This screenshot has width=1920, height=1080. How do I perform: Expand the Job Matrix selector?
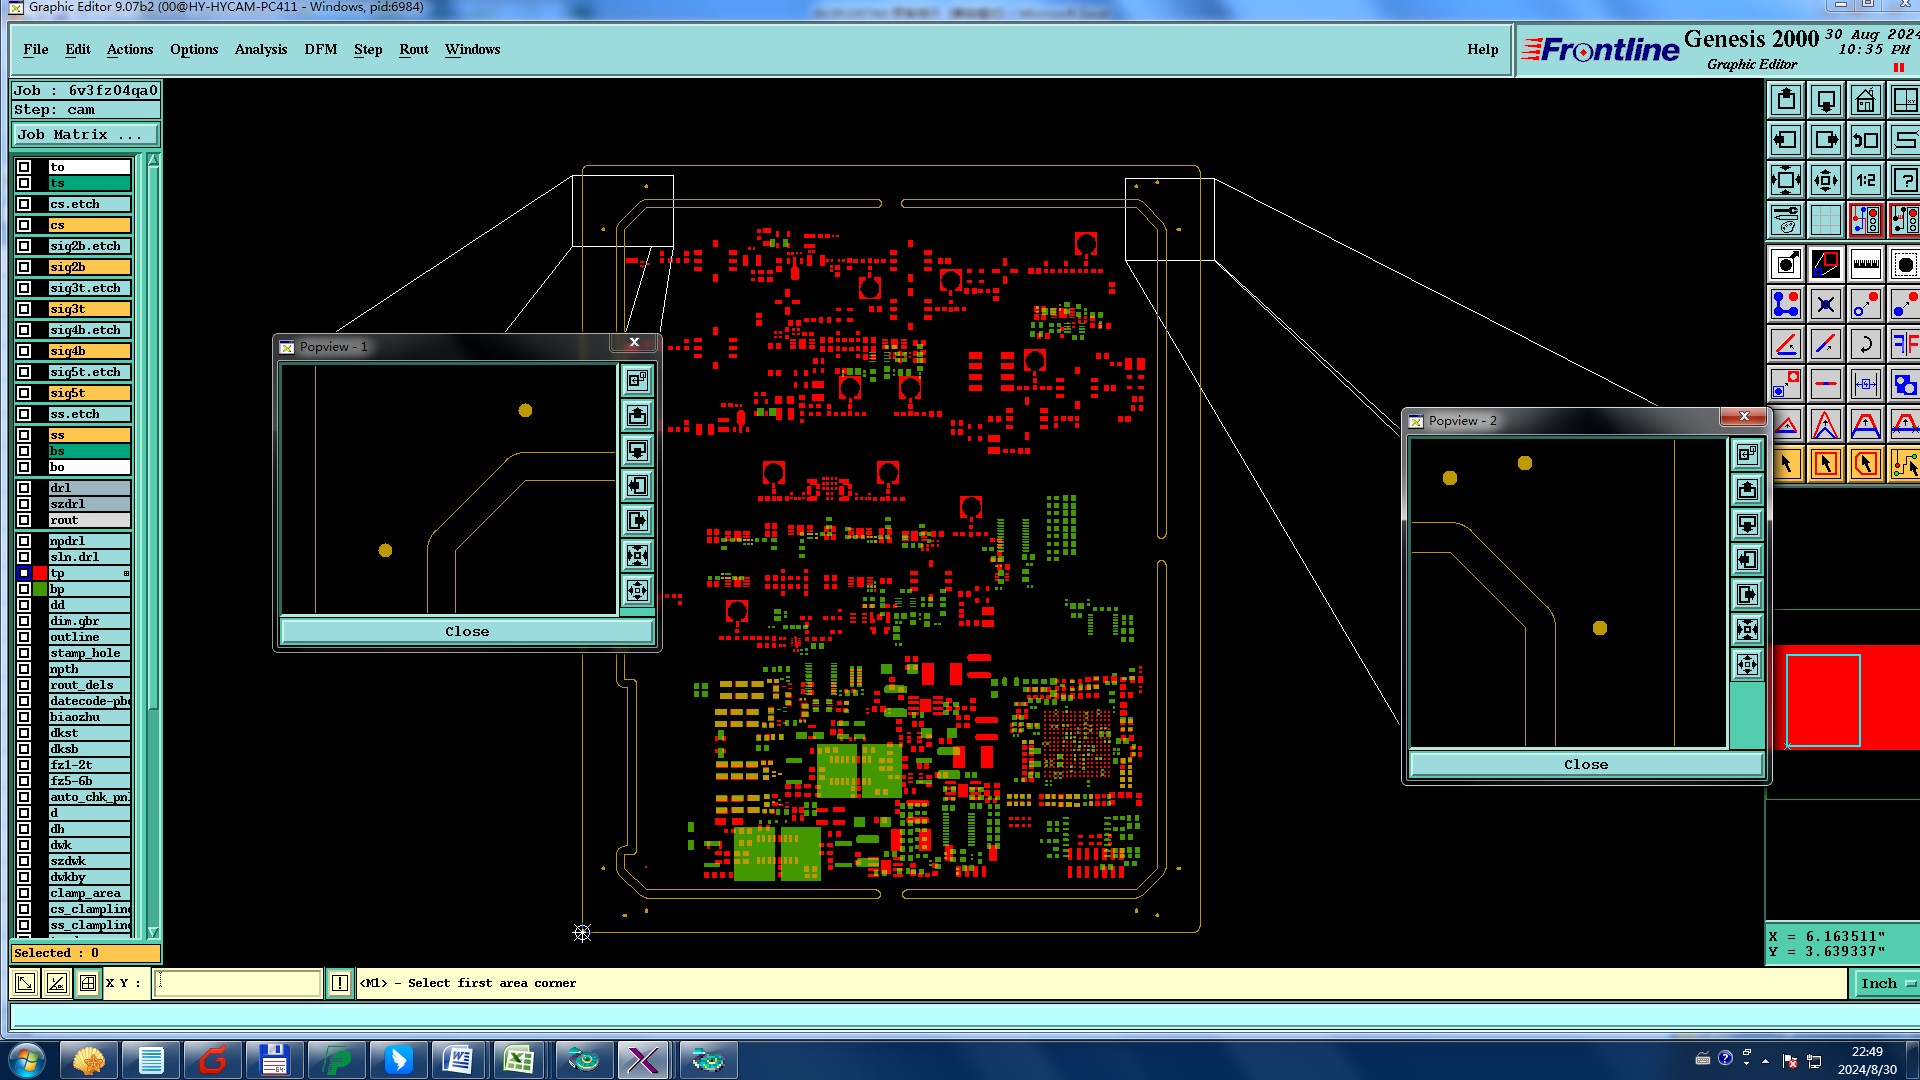click(85, 134)
